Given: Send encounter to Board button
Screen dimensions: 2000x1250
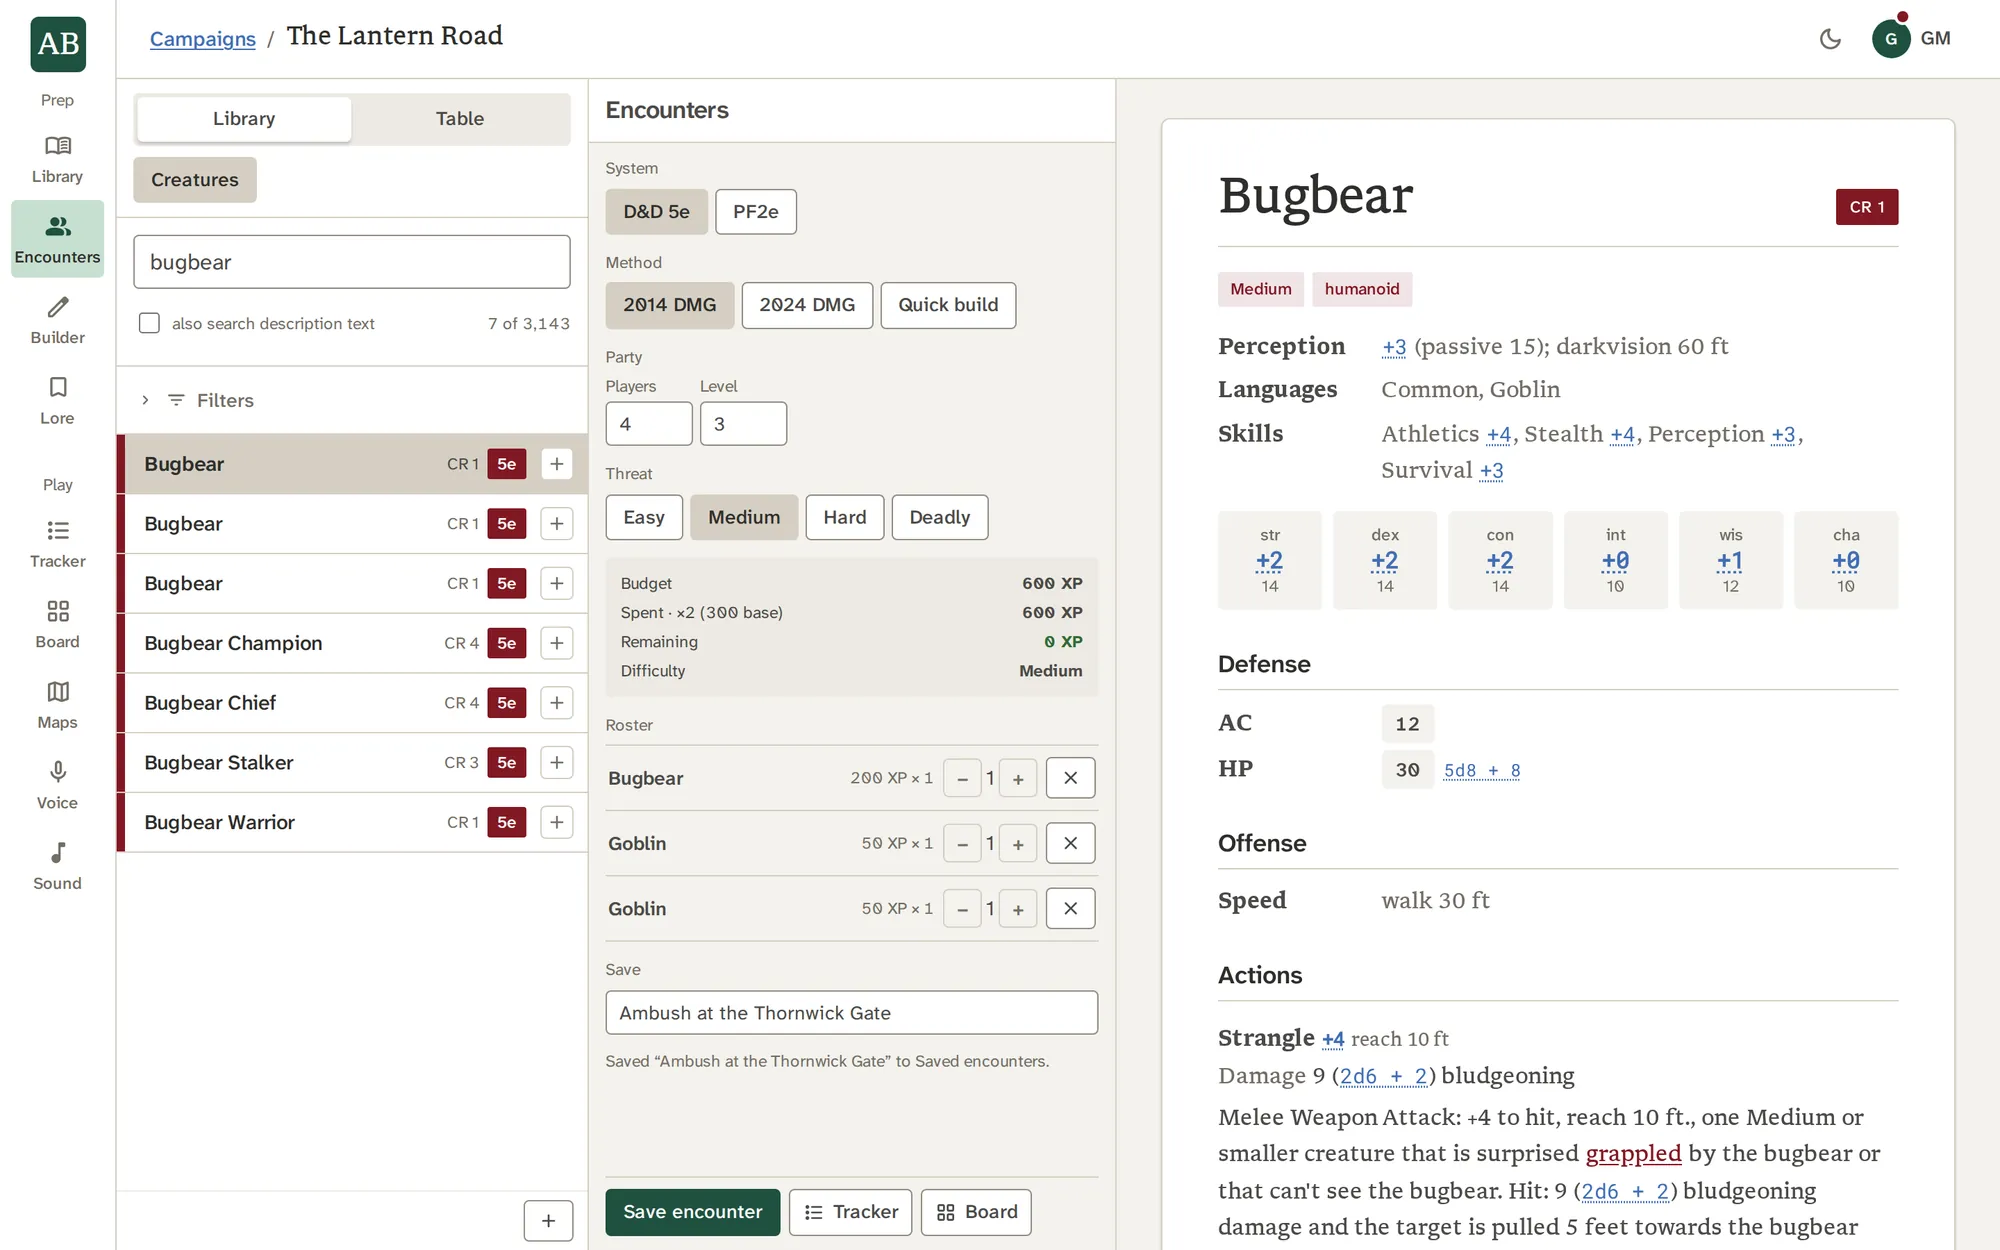Looking at the screenshot, I should coord(976,1212).
